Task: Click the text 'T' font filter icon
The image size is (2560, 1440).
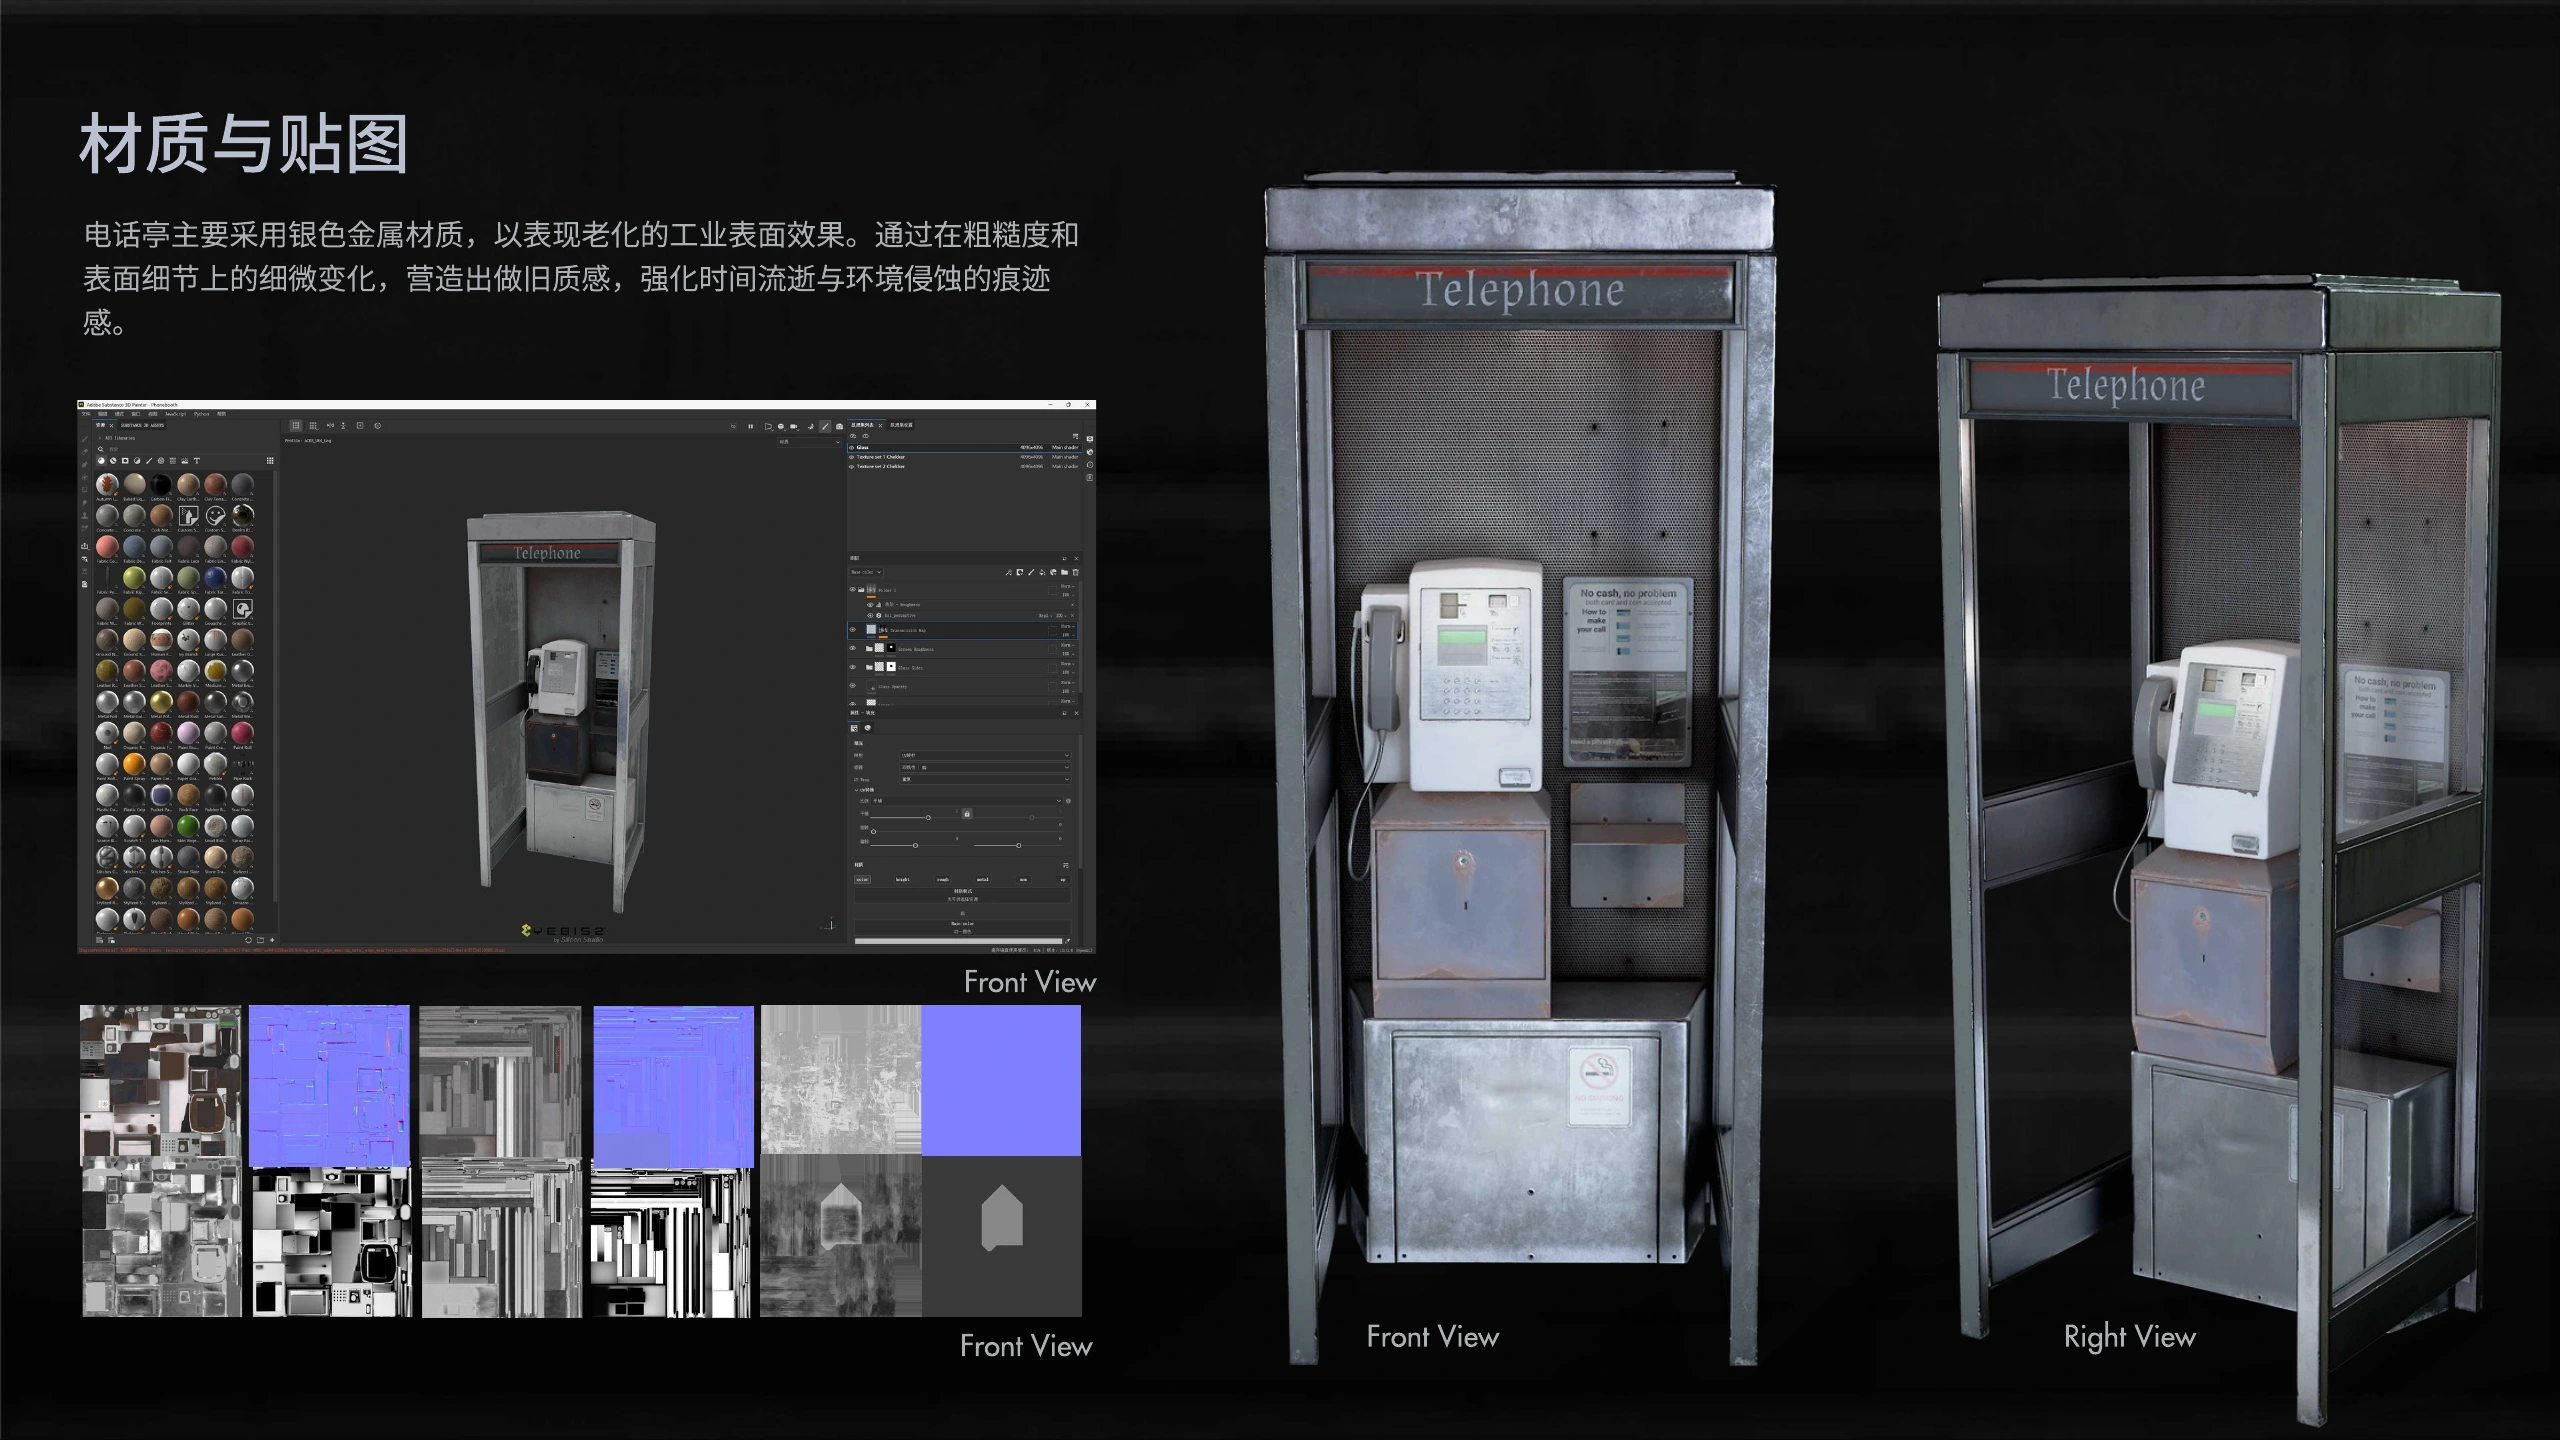Action: pos(197,461)
